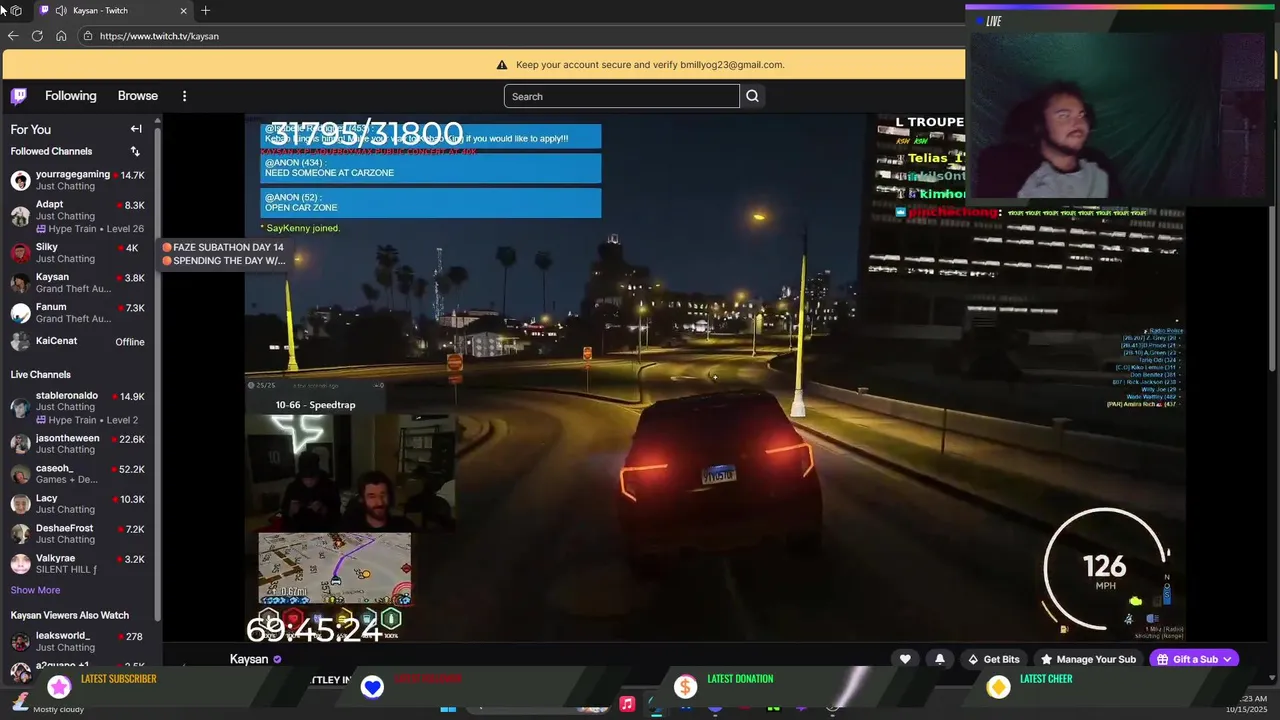
Task: Click the Get Bits button
Action: tap(993, 659)
